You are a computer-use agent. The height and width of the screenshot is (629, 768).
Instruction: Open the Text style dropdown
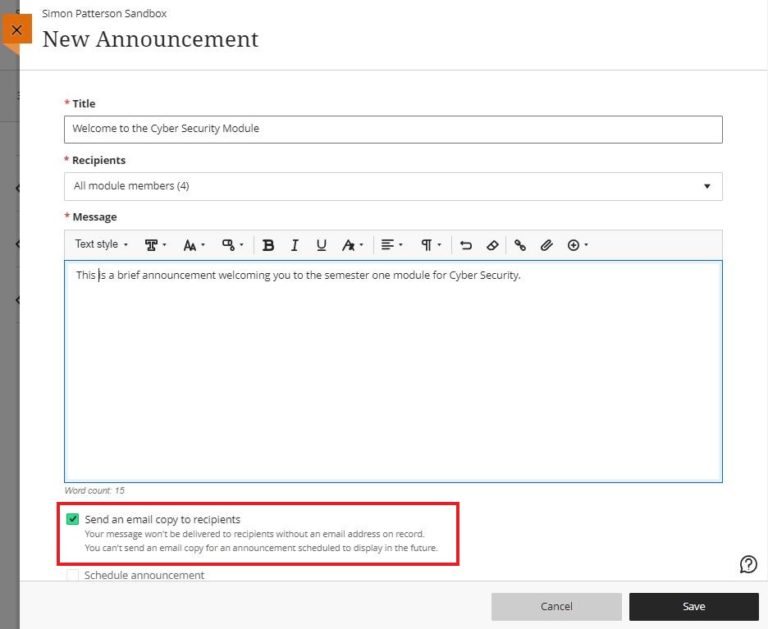101,244
